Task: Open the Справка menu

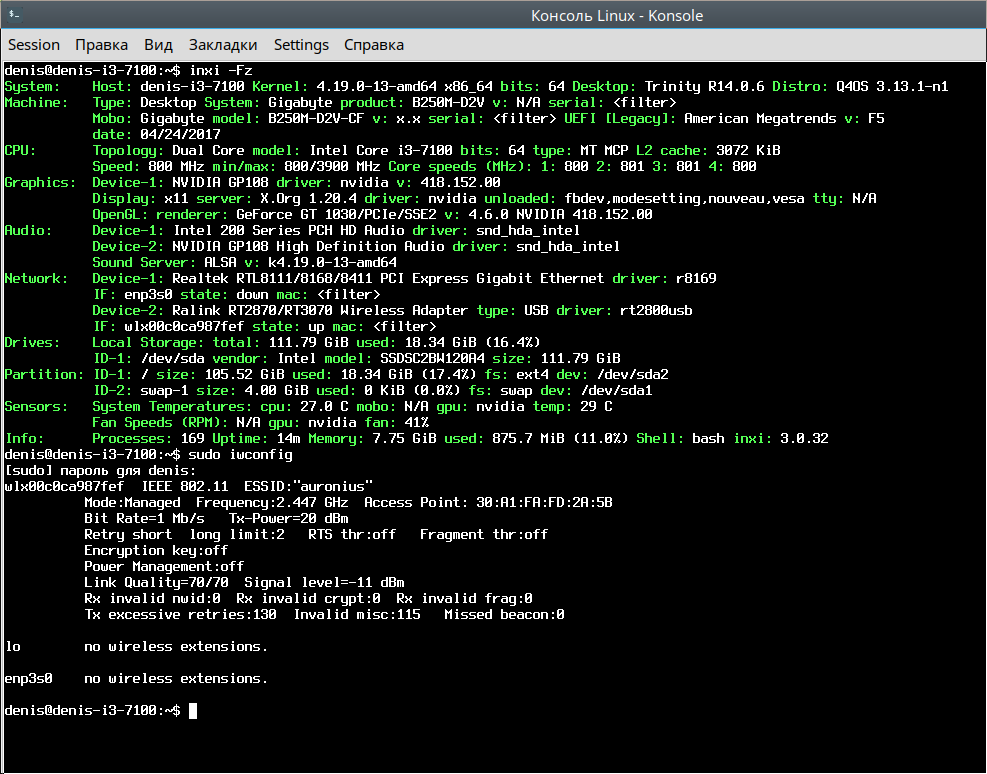Action: tap(374, 45)
